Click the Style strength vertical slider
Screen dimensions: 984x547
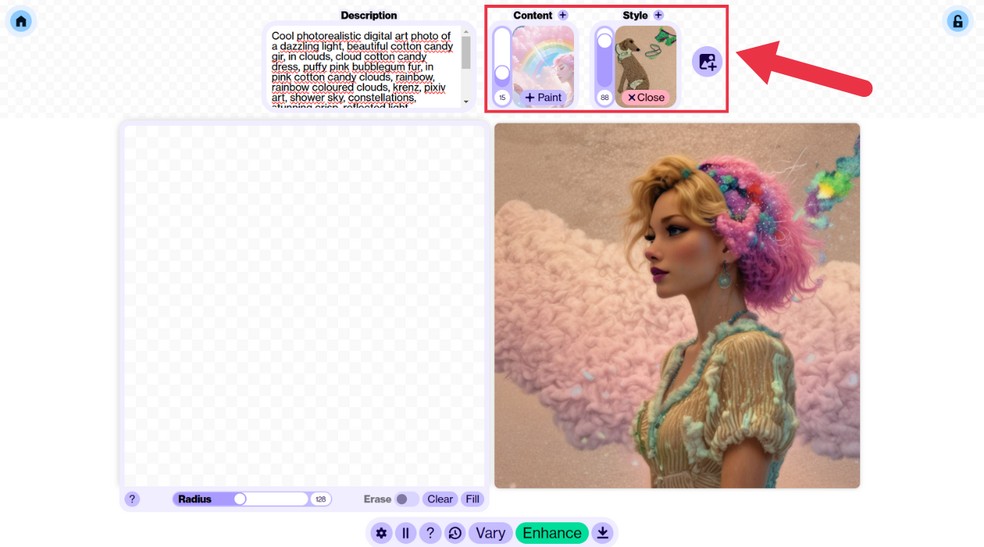(x=604, y=58)
